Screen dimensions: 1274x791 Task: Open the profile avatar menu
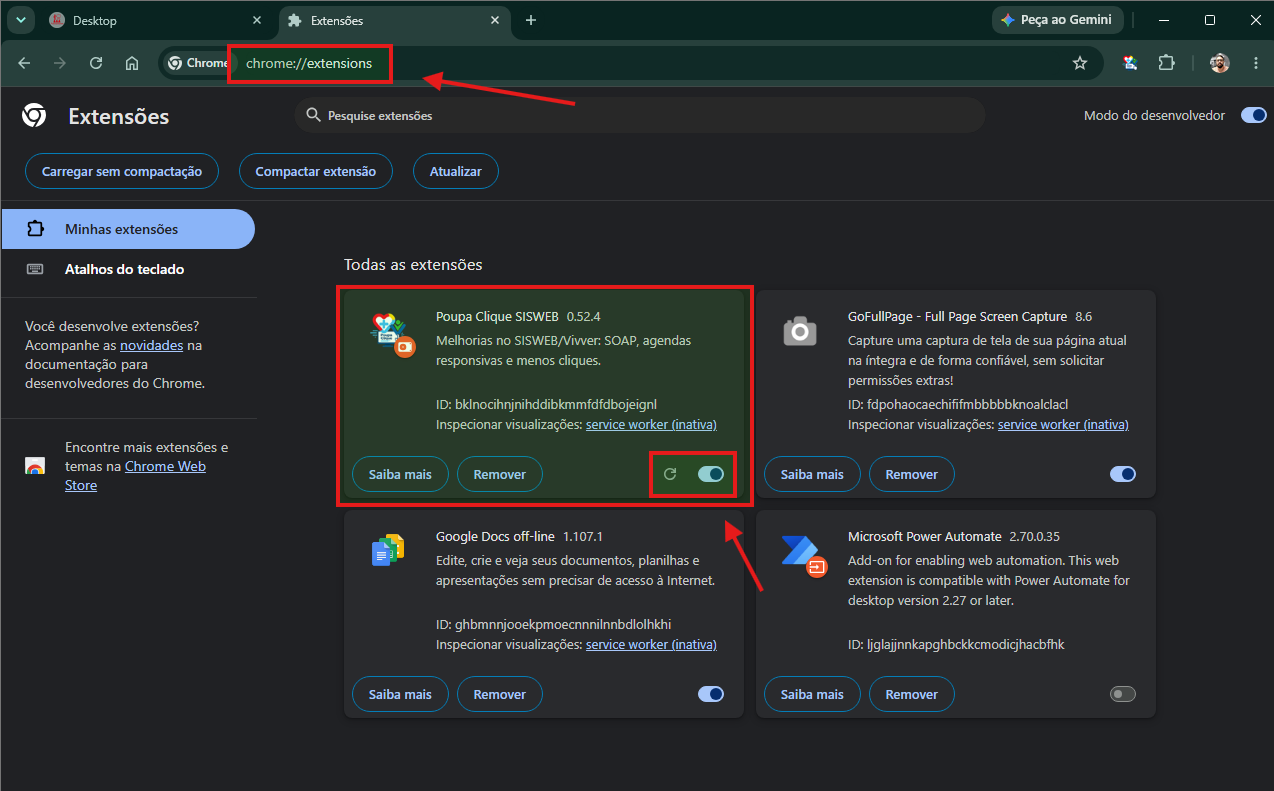tap(1219, 63)
